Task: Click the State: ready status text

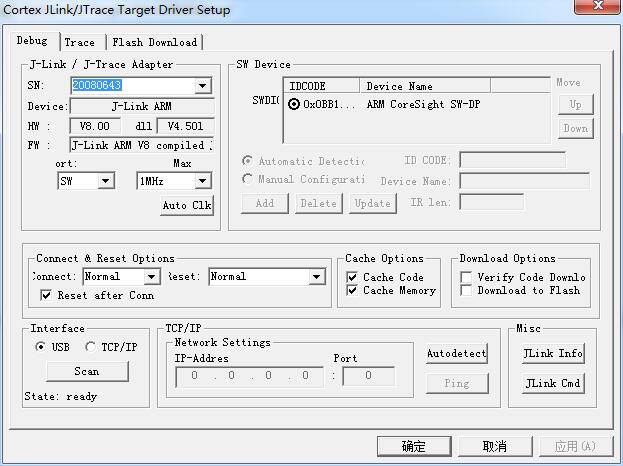Action: point(61,396)
